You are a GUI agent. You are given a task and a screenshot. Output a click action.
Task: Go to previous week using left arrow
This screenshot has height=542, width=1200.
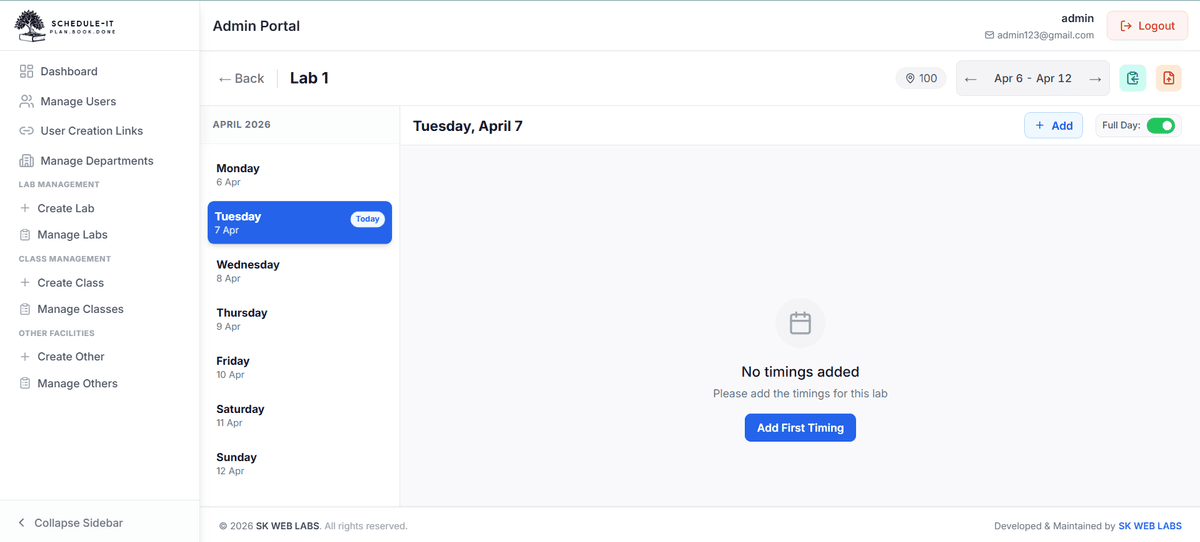tap(970, 79)
